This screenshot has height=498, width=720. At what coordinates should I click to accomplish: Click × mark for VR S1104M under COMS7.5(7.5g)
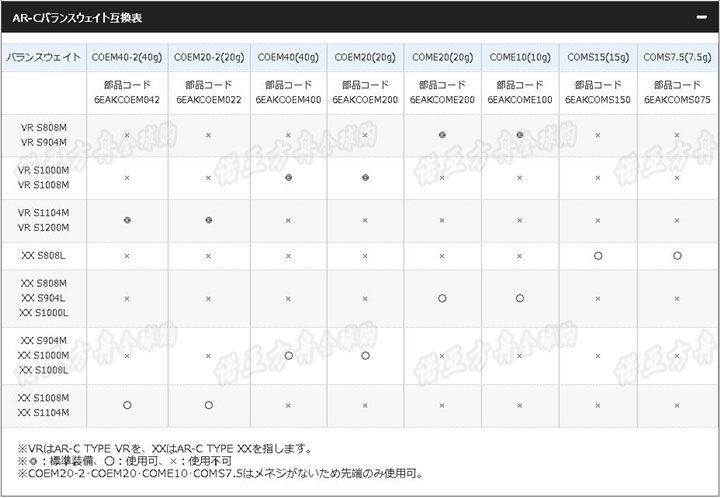pyautogui.click(x=677, y=221)
